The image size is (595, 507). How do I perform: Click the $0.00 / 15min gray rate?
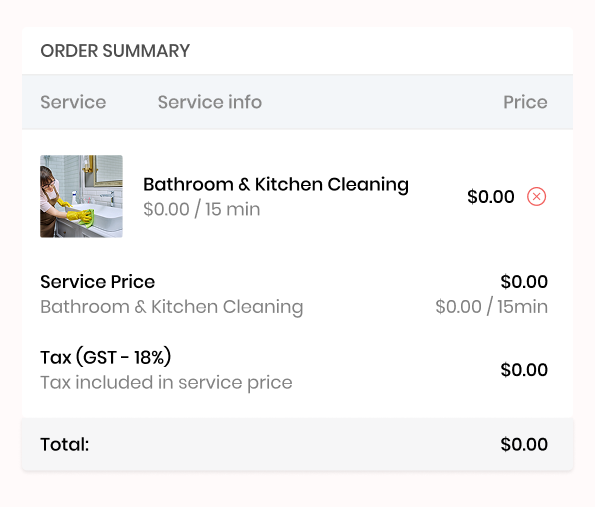pos(491,307)
